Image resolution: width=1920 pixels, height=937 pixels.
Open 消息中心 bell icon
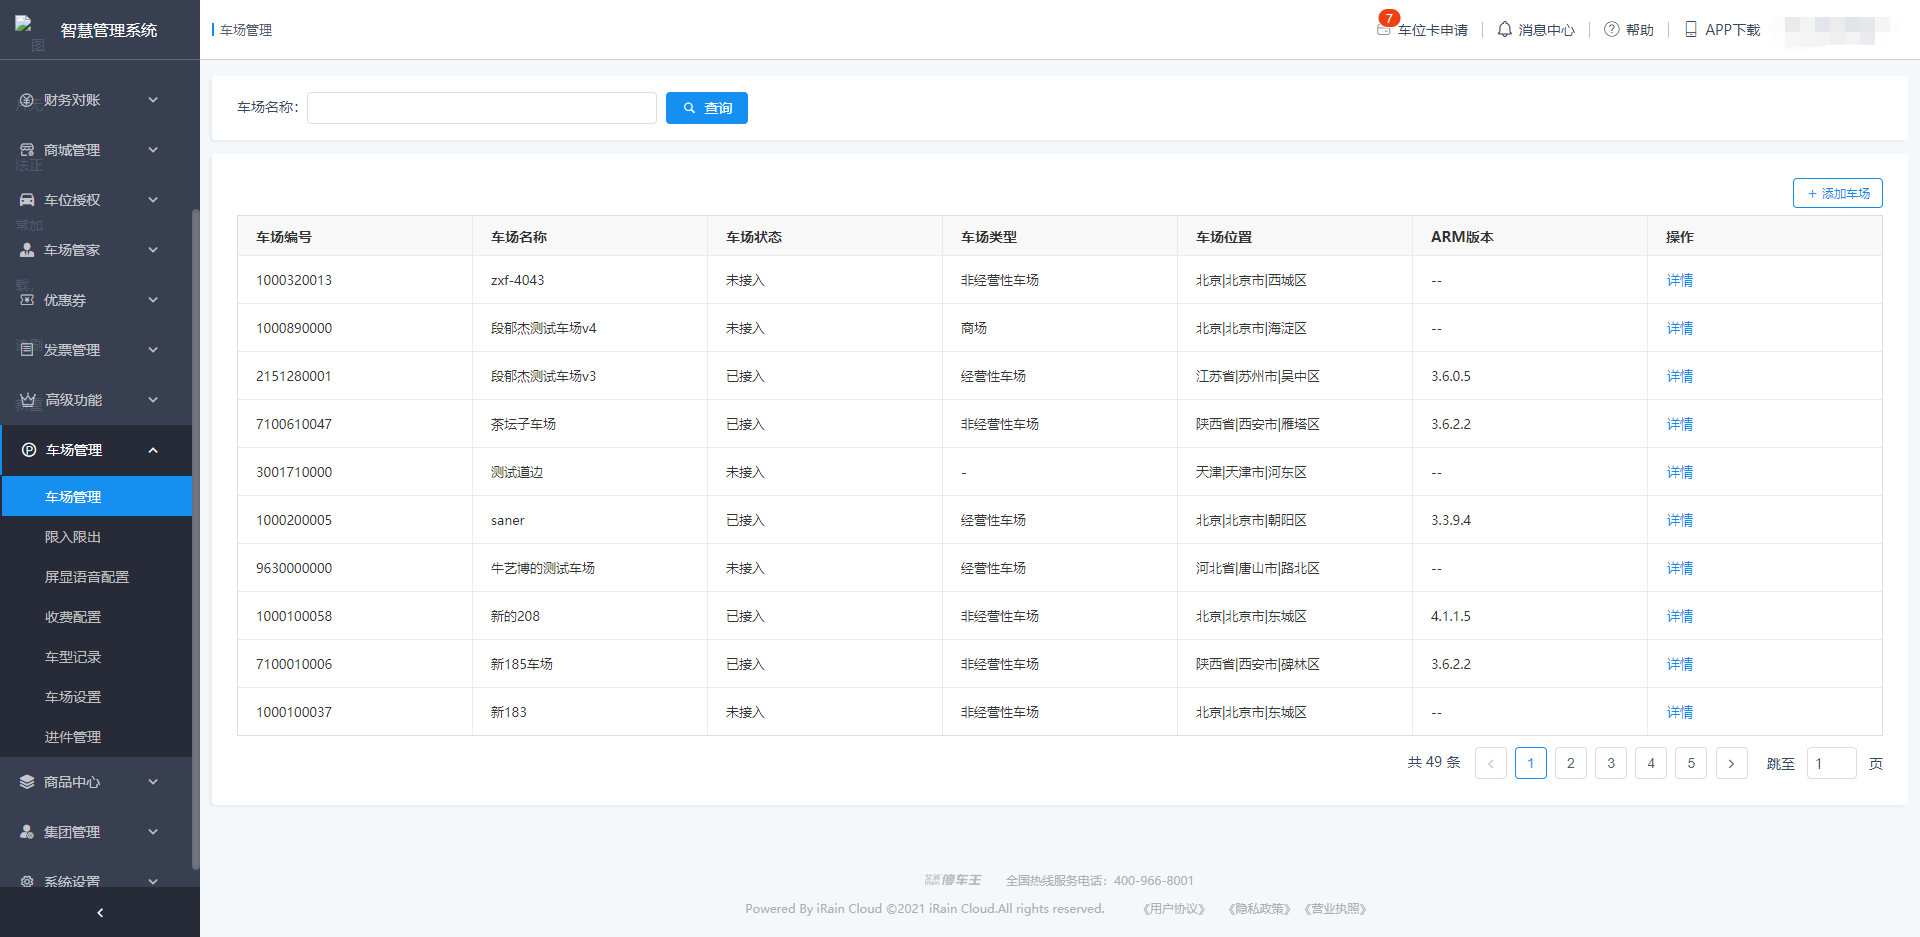coord(1504,30)
